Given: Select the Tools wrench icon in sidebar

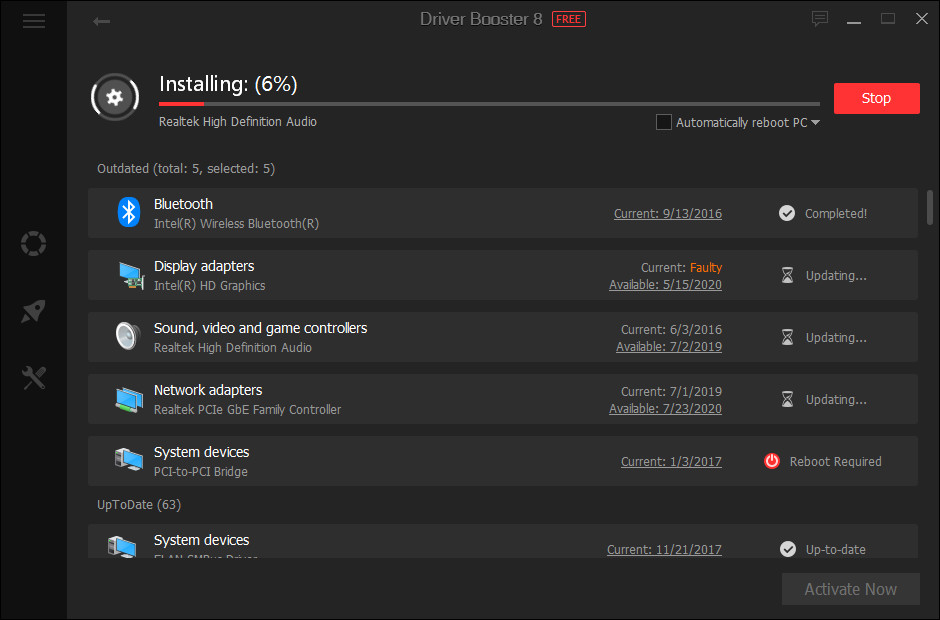Looking at the screenshot, I should pos(33,377).
